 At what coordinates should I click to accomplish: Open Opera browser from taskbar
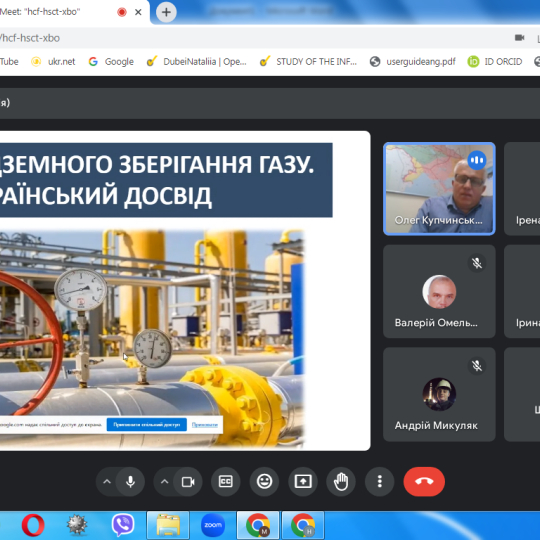(x=33, y=525)
